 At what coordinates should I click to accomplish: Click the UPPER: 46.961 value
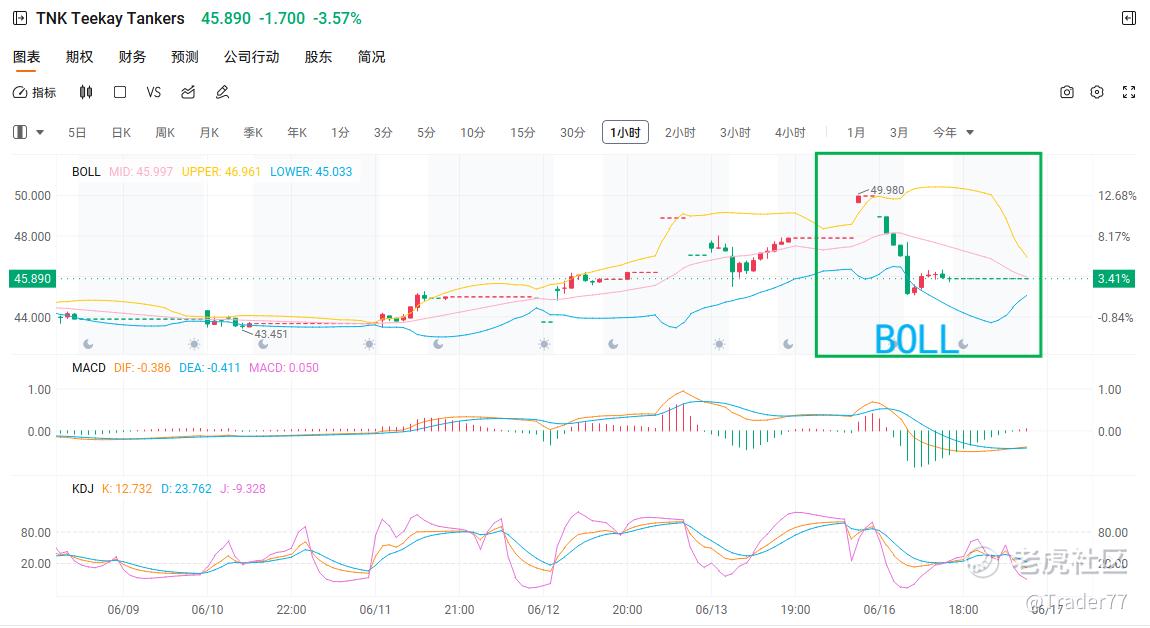click(221, 172)
